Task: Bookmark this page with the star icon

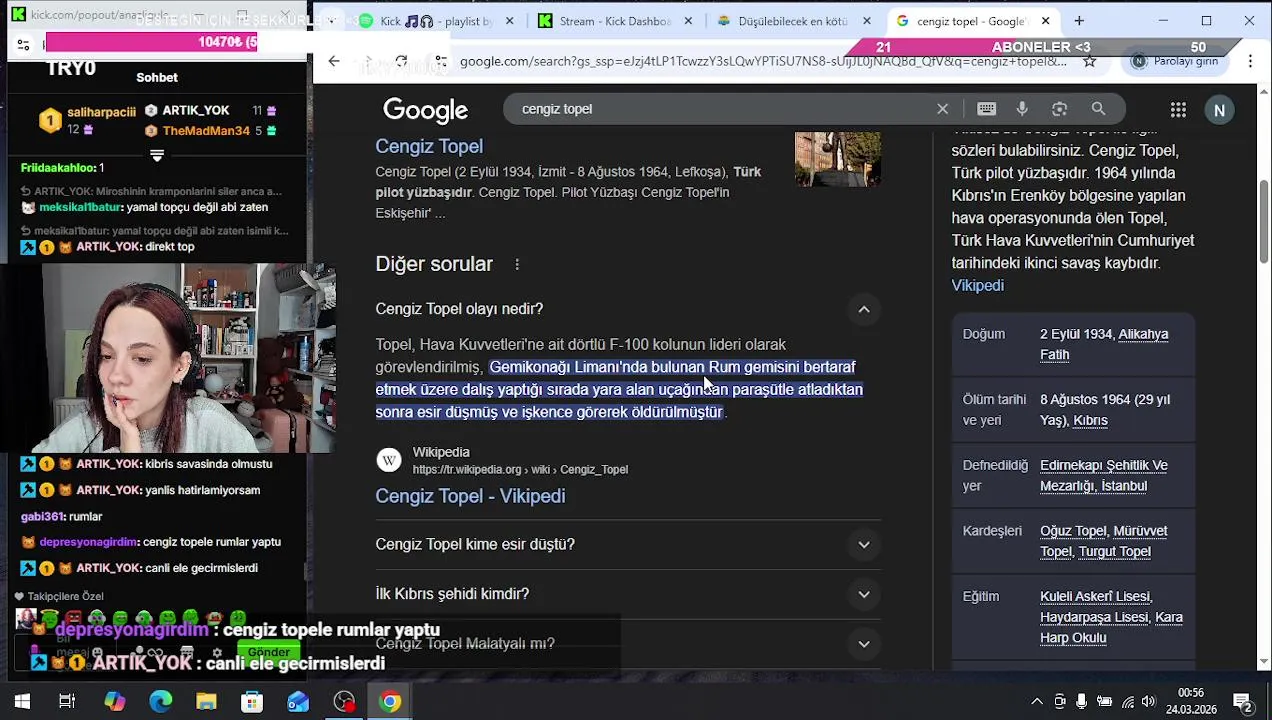Action: [x=1090, y=61]
